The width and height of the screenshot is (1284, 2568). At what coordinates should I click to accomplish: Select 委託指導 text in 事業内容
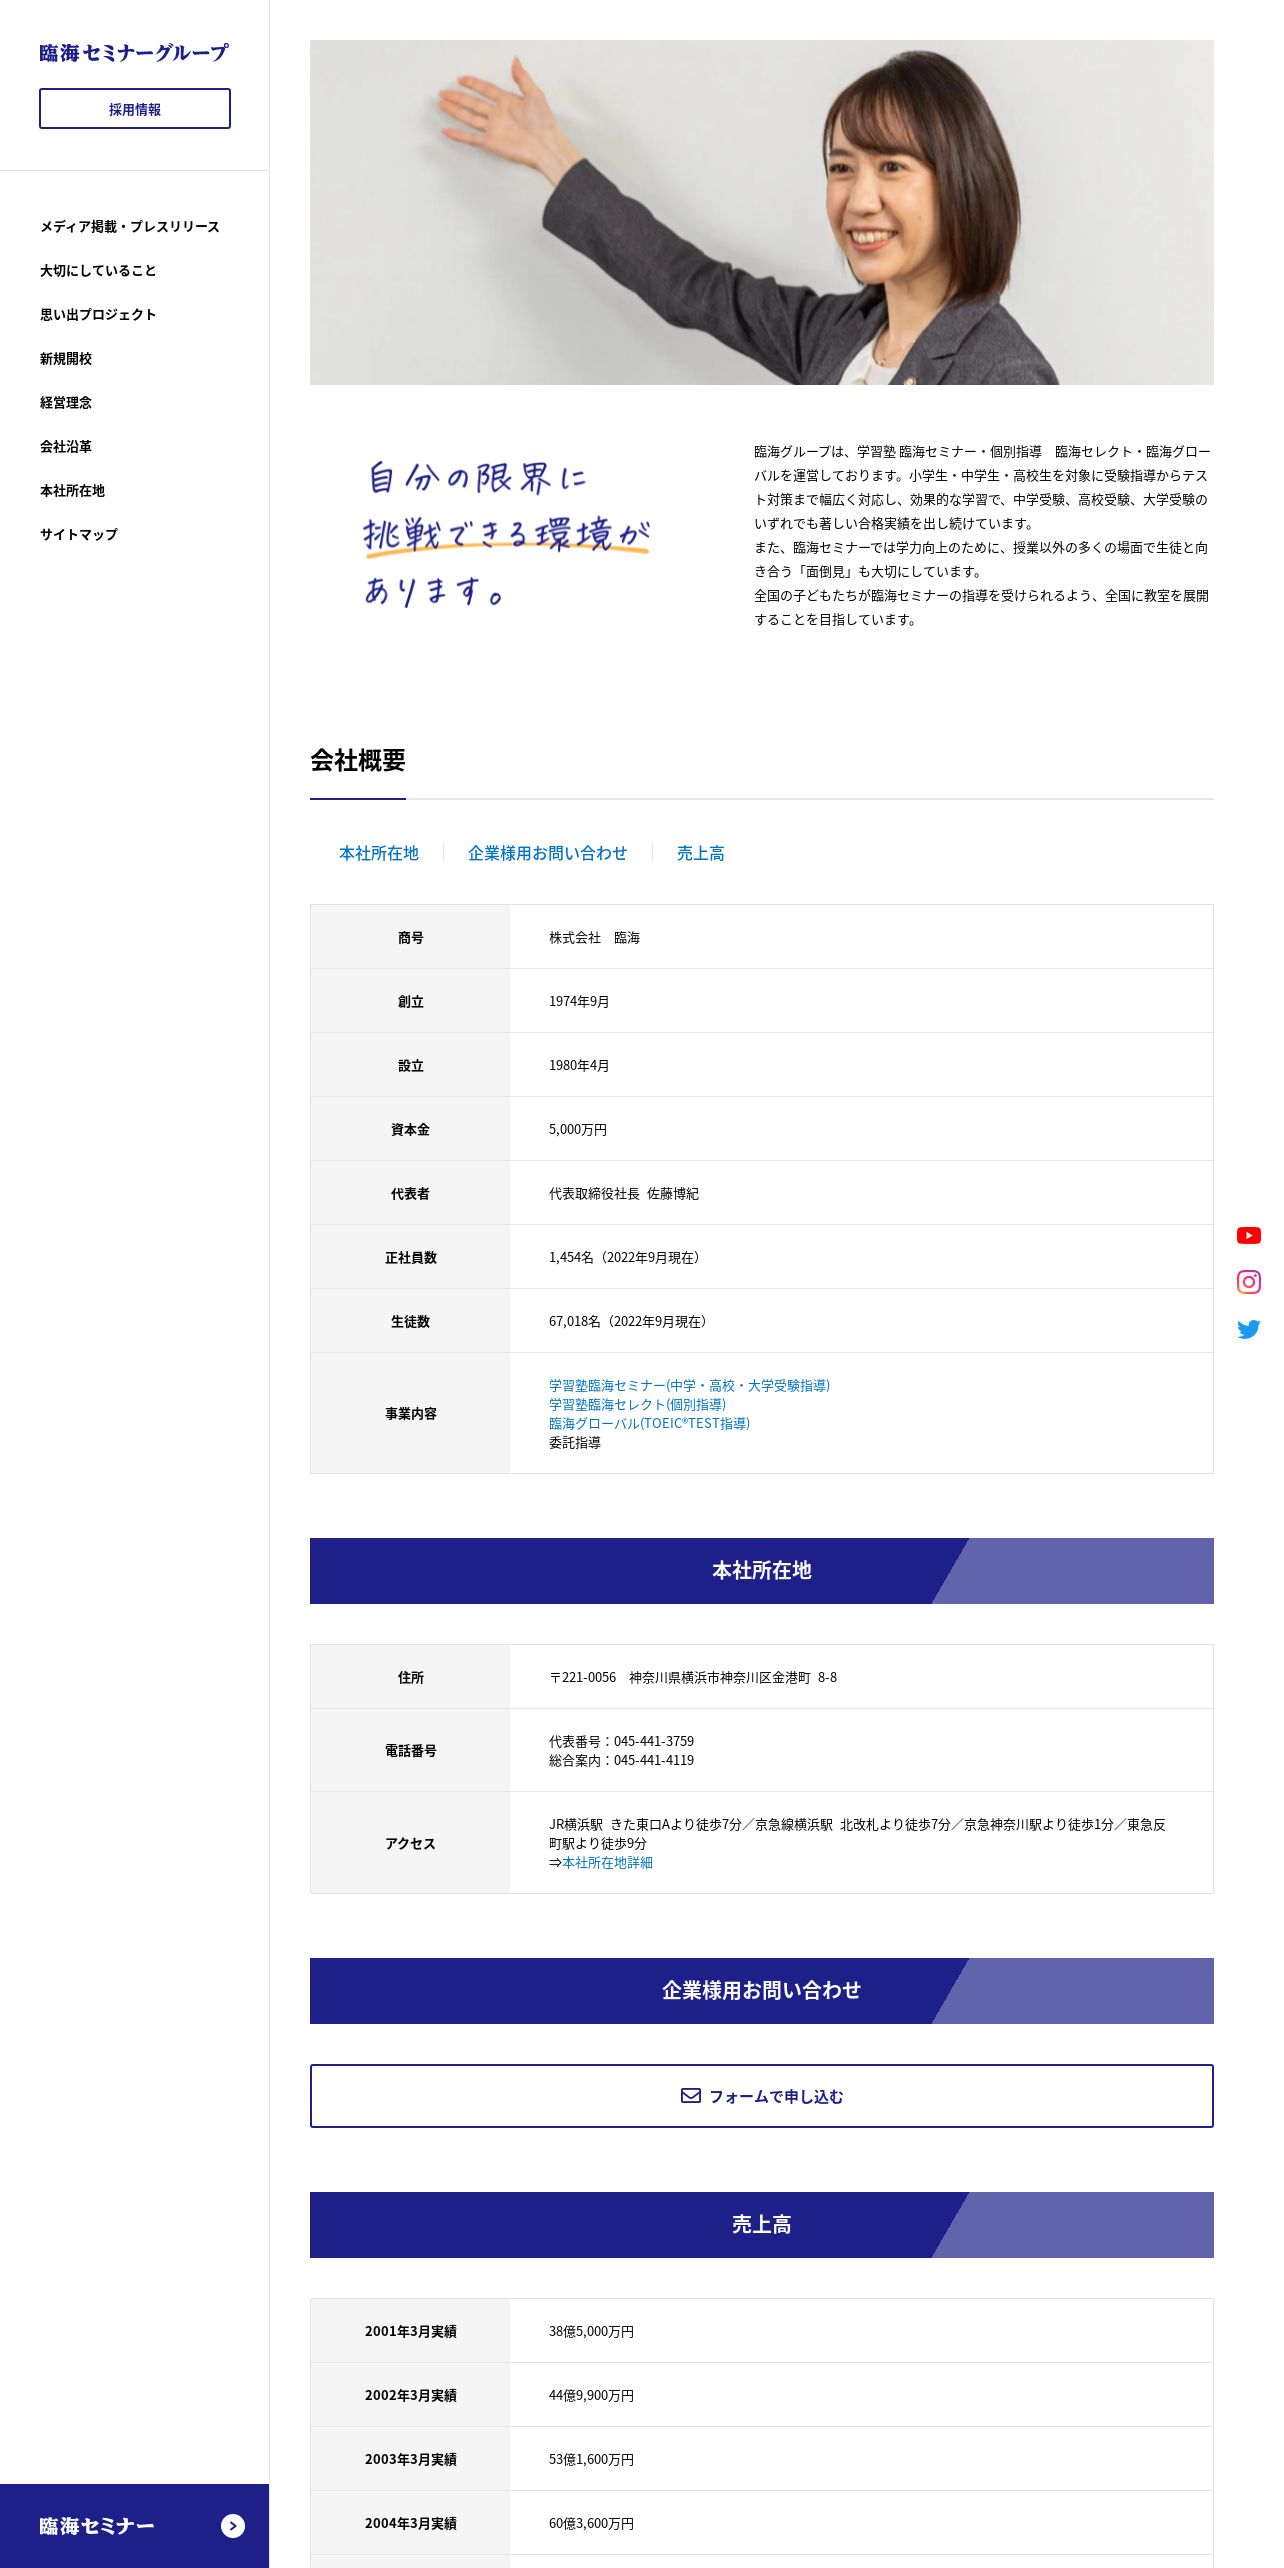point(574,1442)
